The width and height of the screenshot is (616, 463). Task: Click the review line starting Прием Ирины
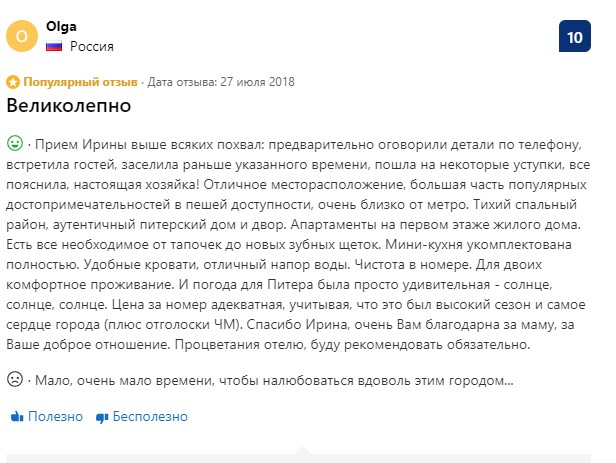(x=308, y=145)
